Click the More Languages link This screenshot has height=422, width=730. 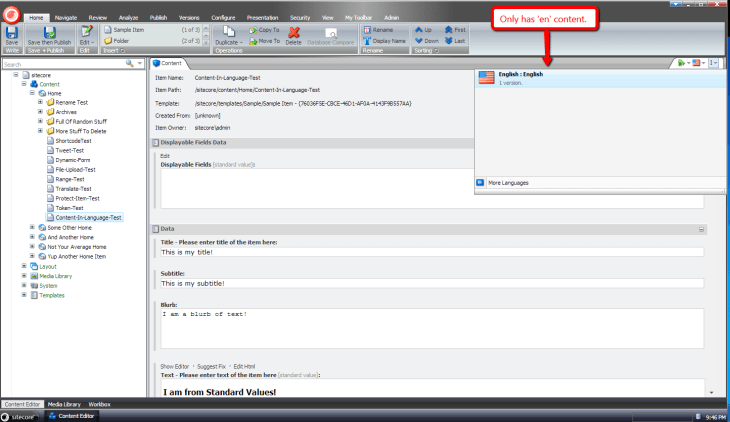[x=508, y=183]
